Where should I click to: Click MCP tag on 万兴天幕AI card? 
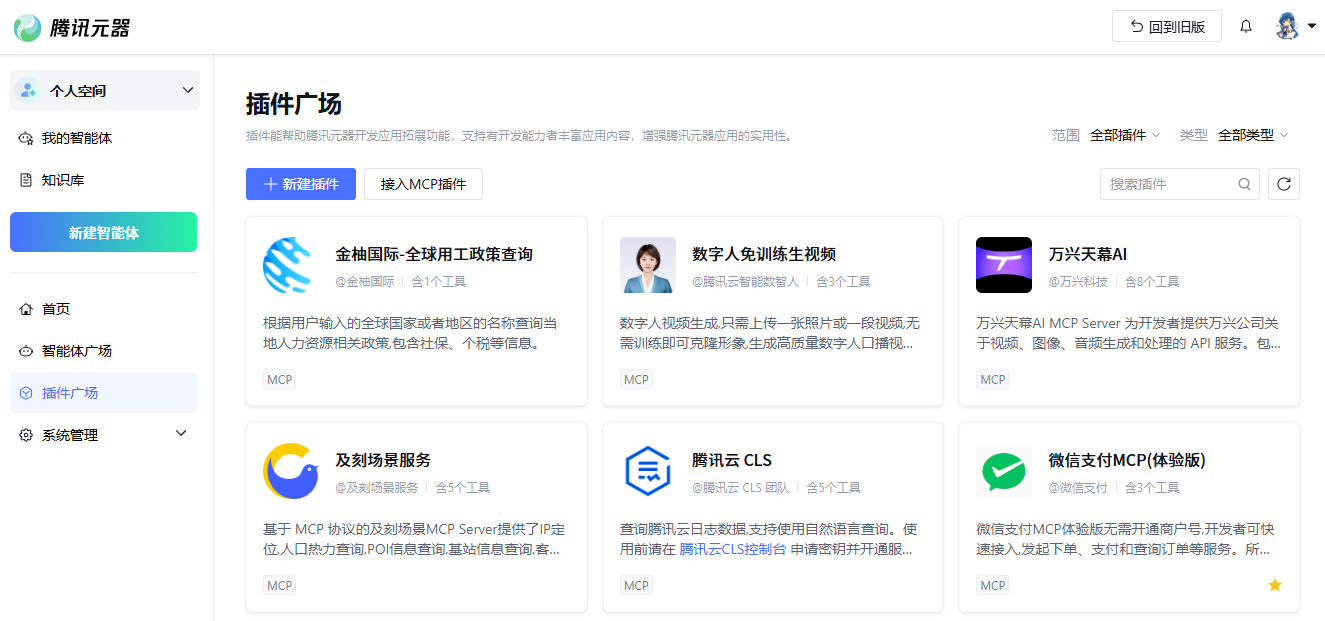click(993, 379)
